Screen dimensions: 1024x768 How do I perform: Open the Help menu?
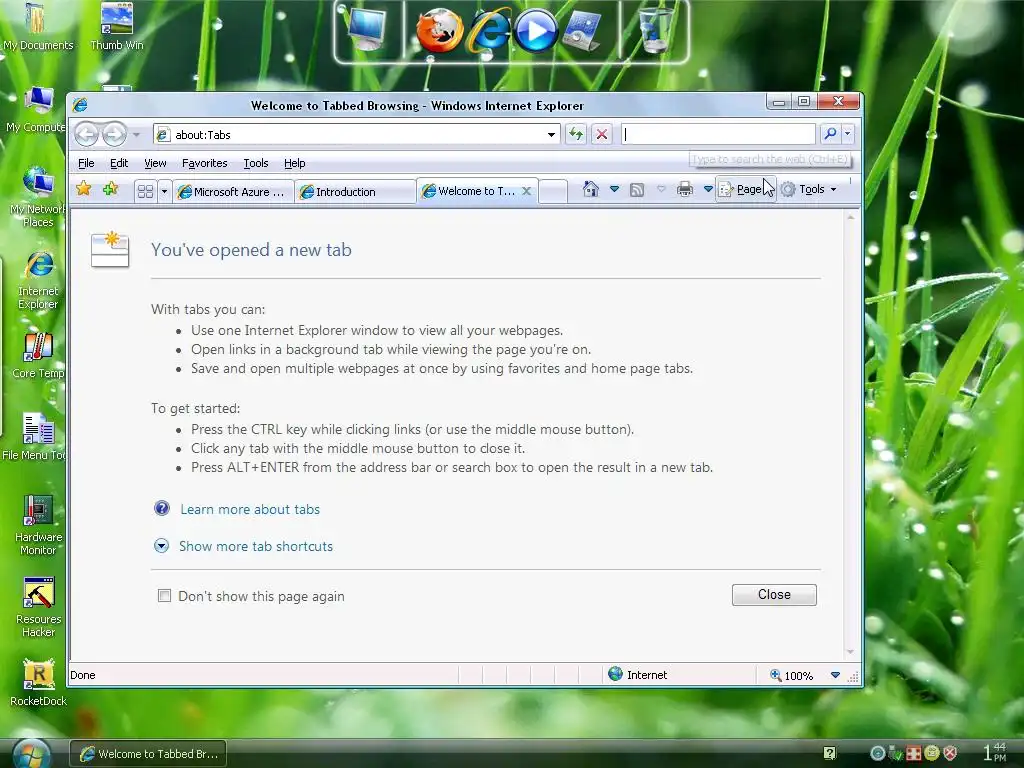(295, 163)
